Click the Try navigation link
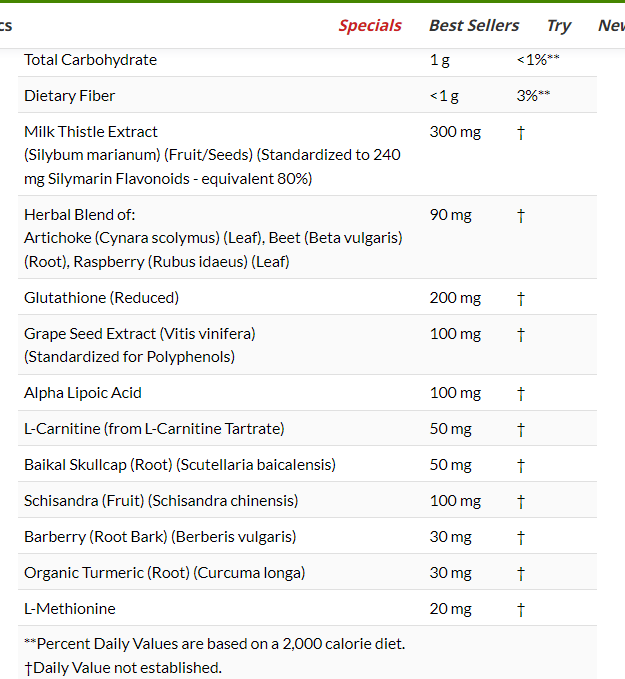The height and width of the screenshot is (679, 625). pyautogui.click(x=559, y=26)
